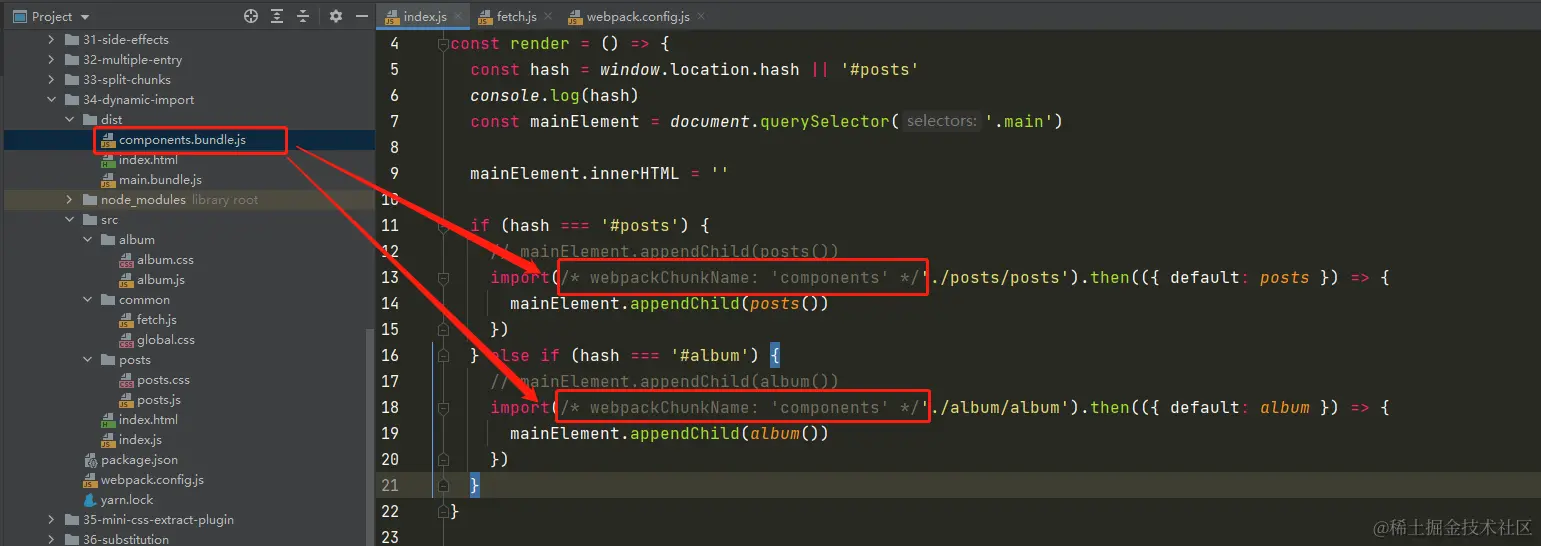
Task: Click the CSS icon of posts.css
Action: pyautogui.click(x=127, y=380)
